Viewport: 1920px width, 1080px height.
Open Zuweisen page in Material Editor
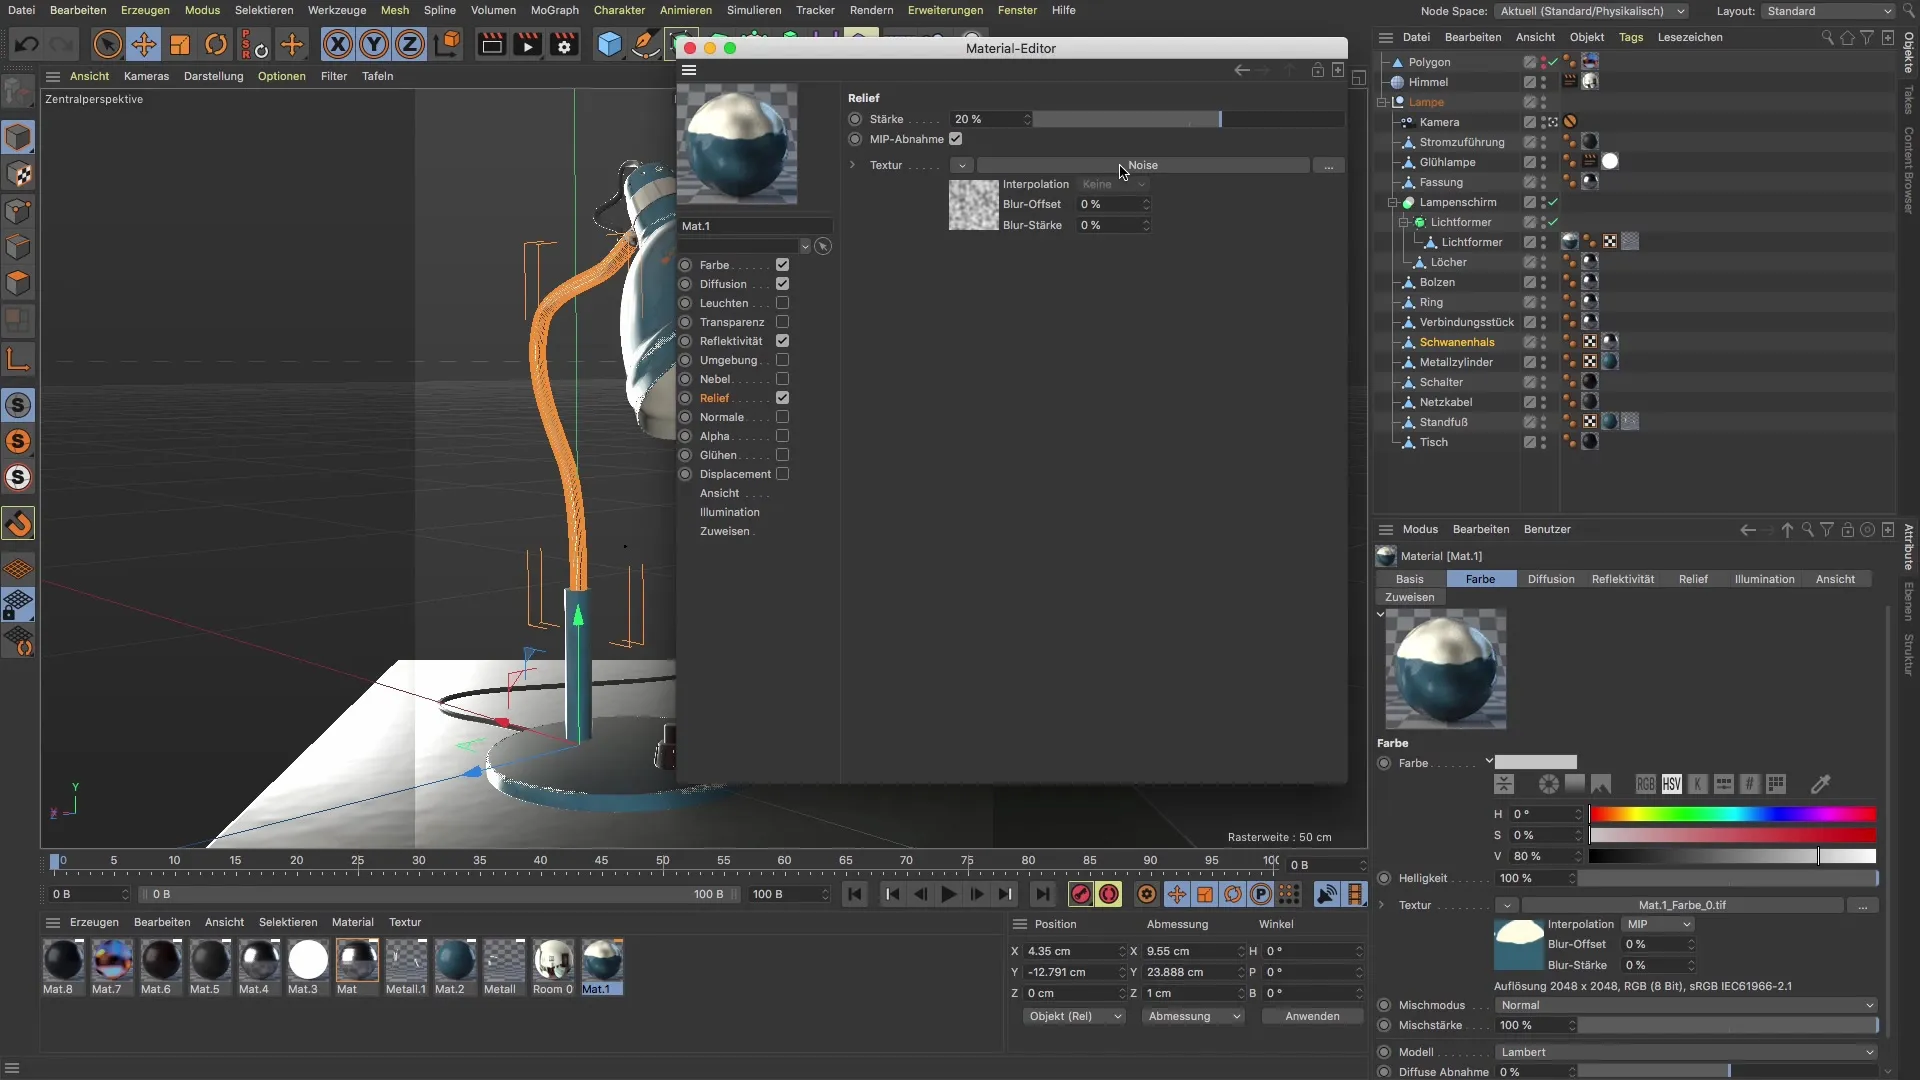724,531
